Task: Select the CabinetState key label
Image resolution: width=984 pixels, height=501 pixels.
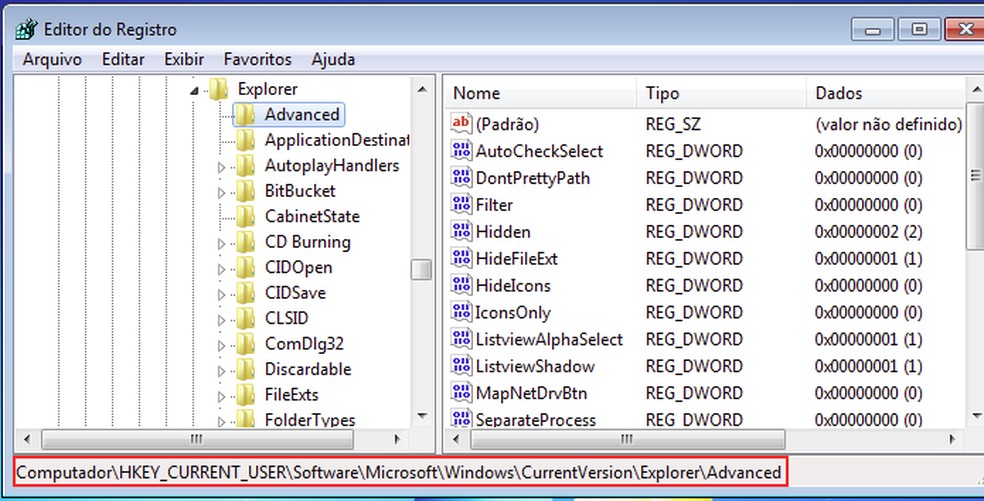Action: 312,217
